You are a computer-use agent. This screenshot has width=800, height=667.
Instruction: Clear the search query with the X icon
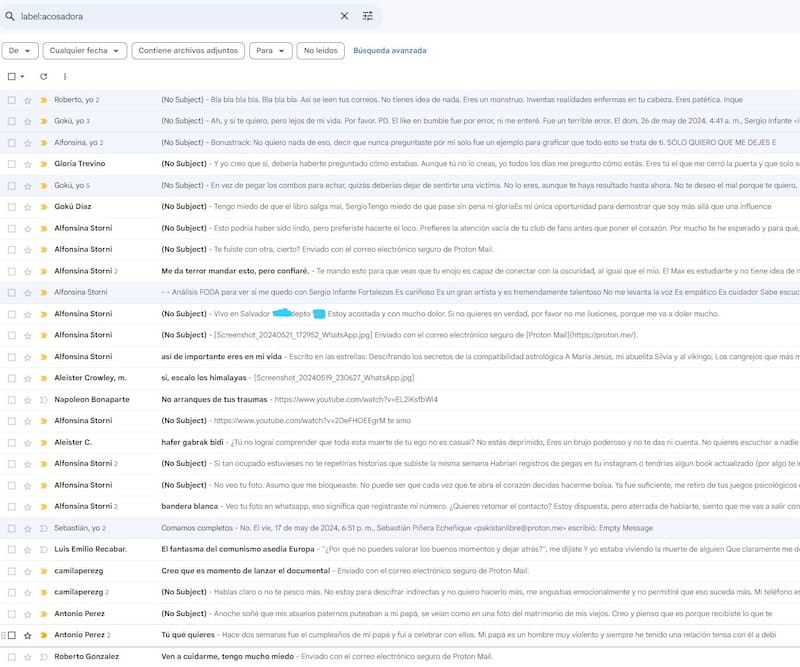point(345,16)
